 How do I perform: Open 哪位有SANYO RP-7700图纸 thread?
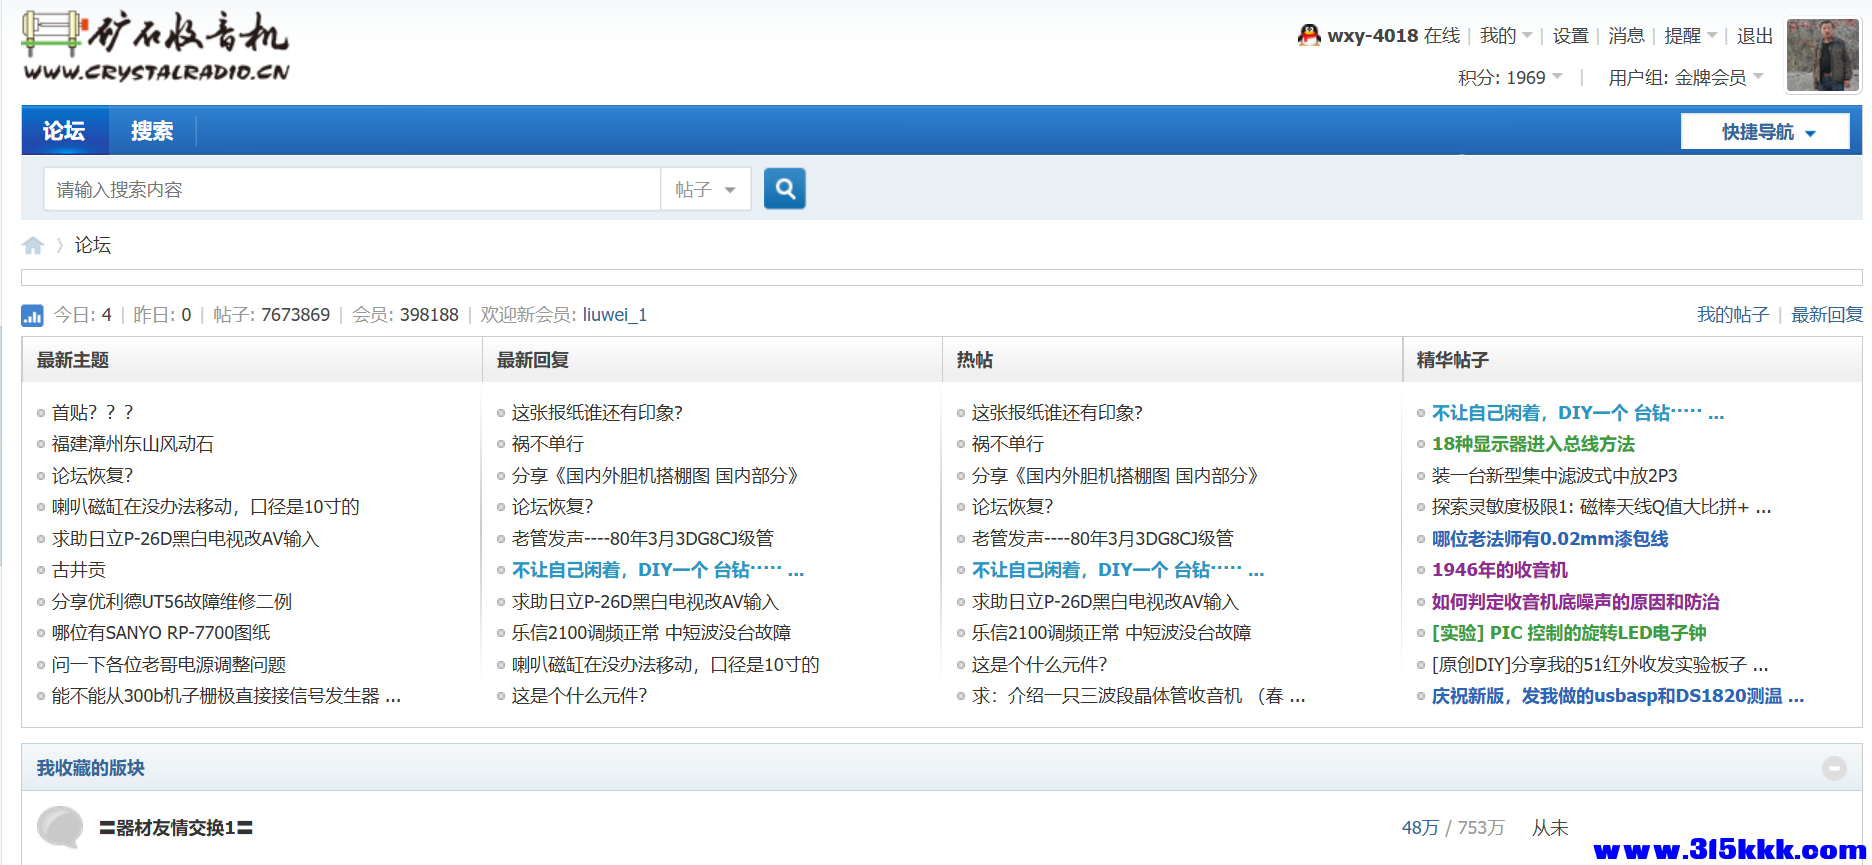(161, 633)
